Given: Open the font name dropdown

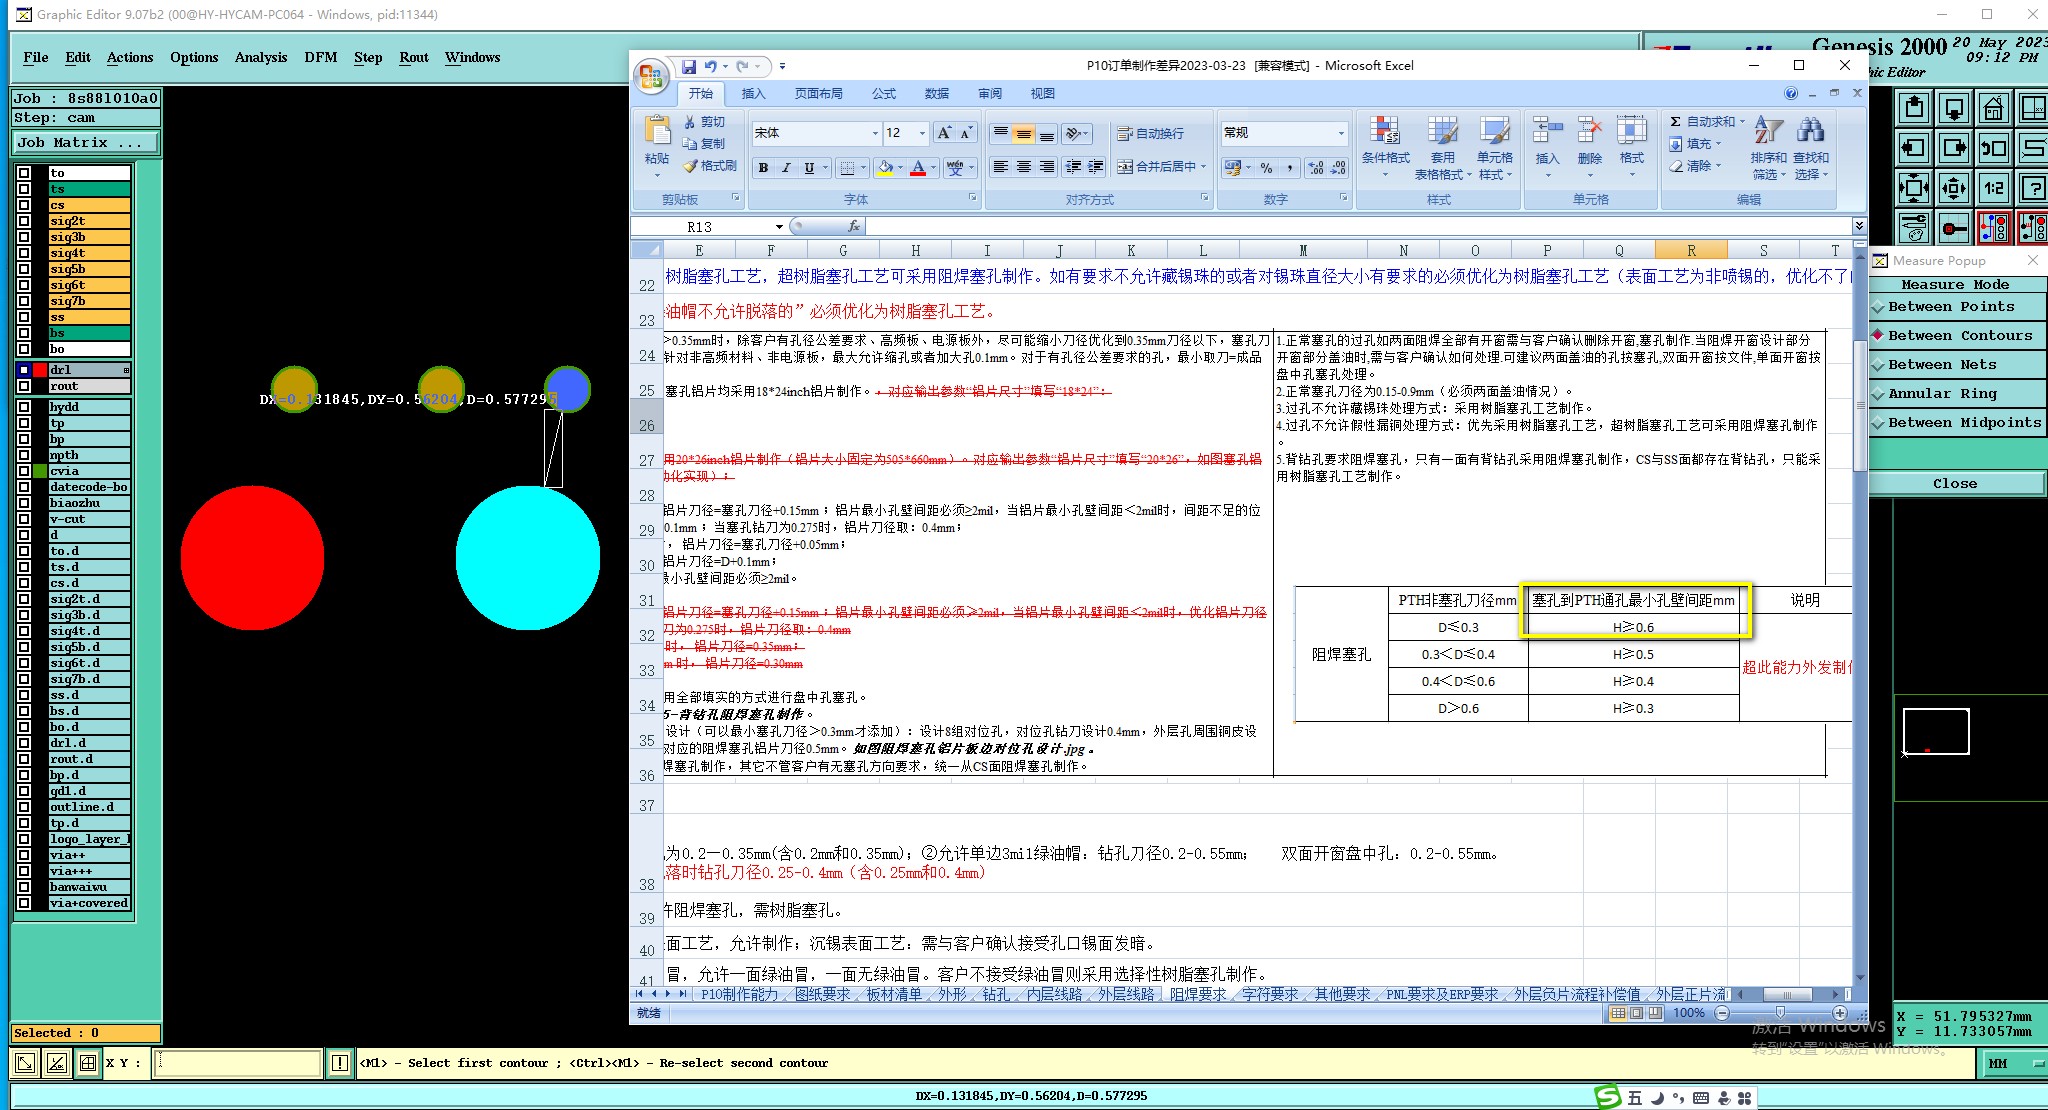Looking at the screenshot, I should (x=874, y=133).
